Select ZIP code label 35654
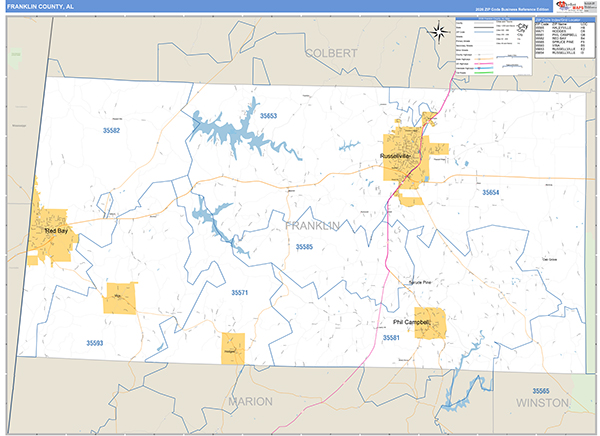The width and height of the screenshot is (600, 436). (491, 193)
